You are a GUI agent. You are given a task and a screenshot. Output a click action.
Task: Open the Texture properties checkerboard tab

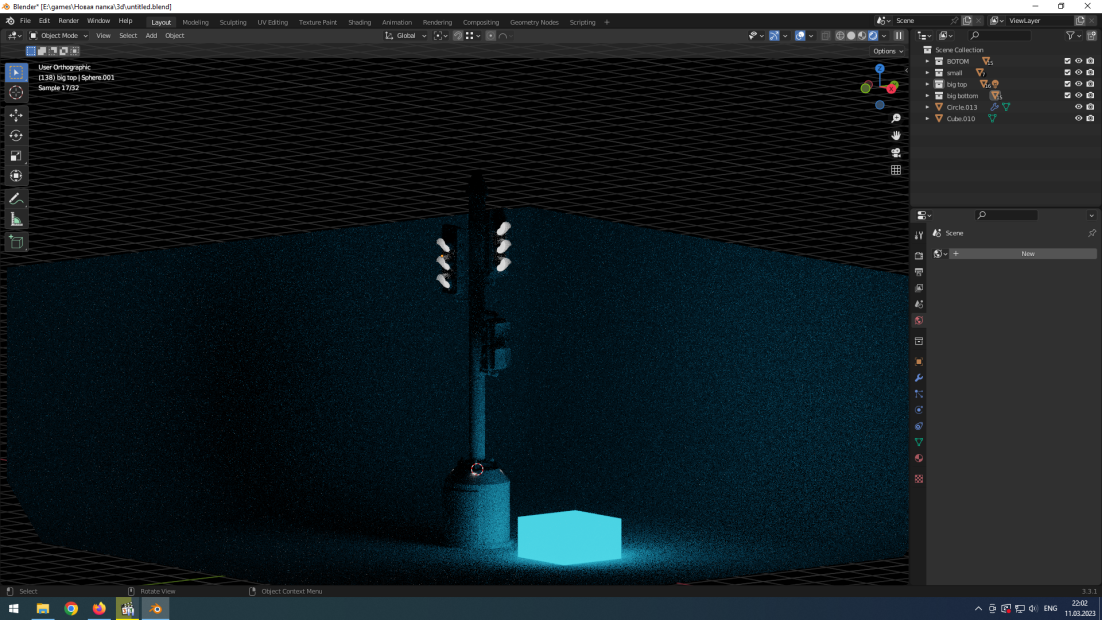919,479
